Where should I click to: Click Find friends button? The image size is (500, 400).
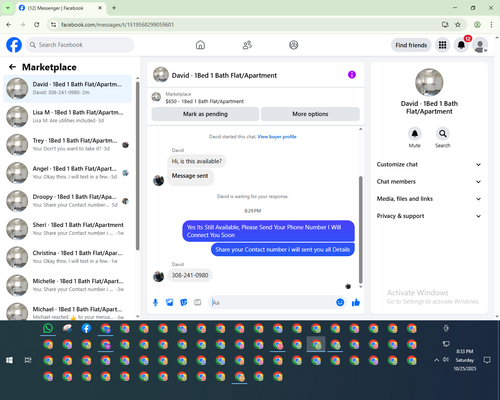pyautogui.click(x=411, y=45)
